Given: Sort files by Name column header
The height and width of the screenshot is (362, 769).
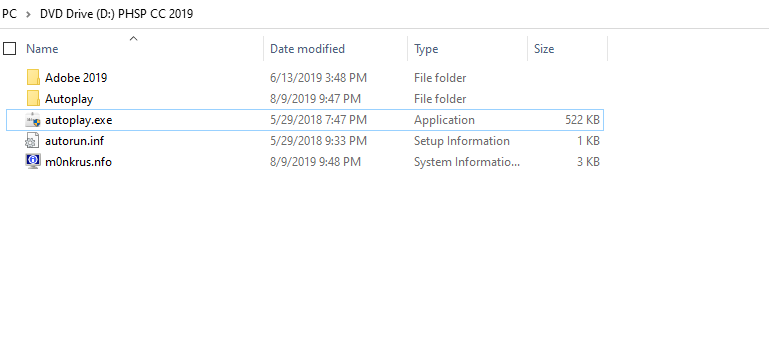Looking at the screenshot, I should (x=42, y=49).
